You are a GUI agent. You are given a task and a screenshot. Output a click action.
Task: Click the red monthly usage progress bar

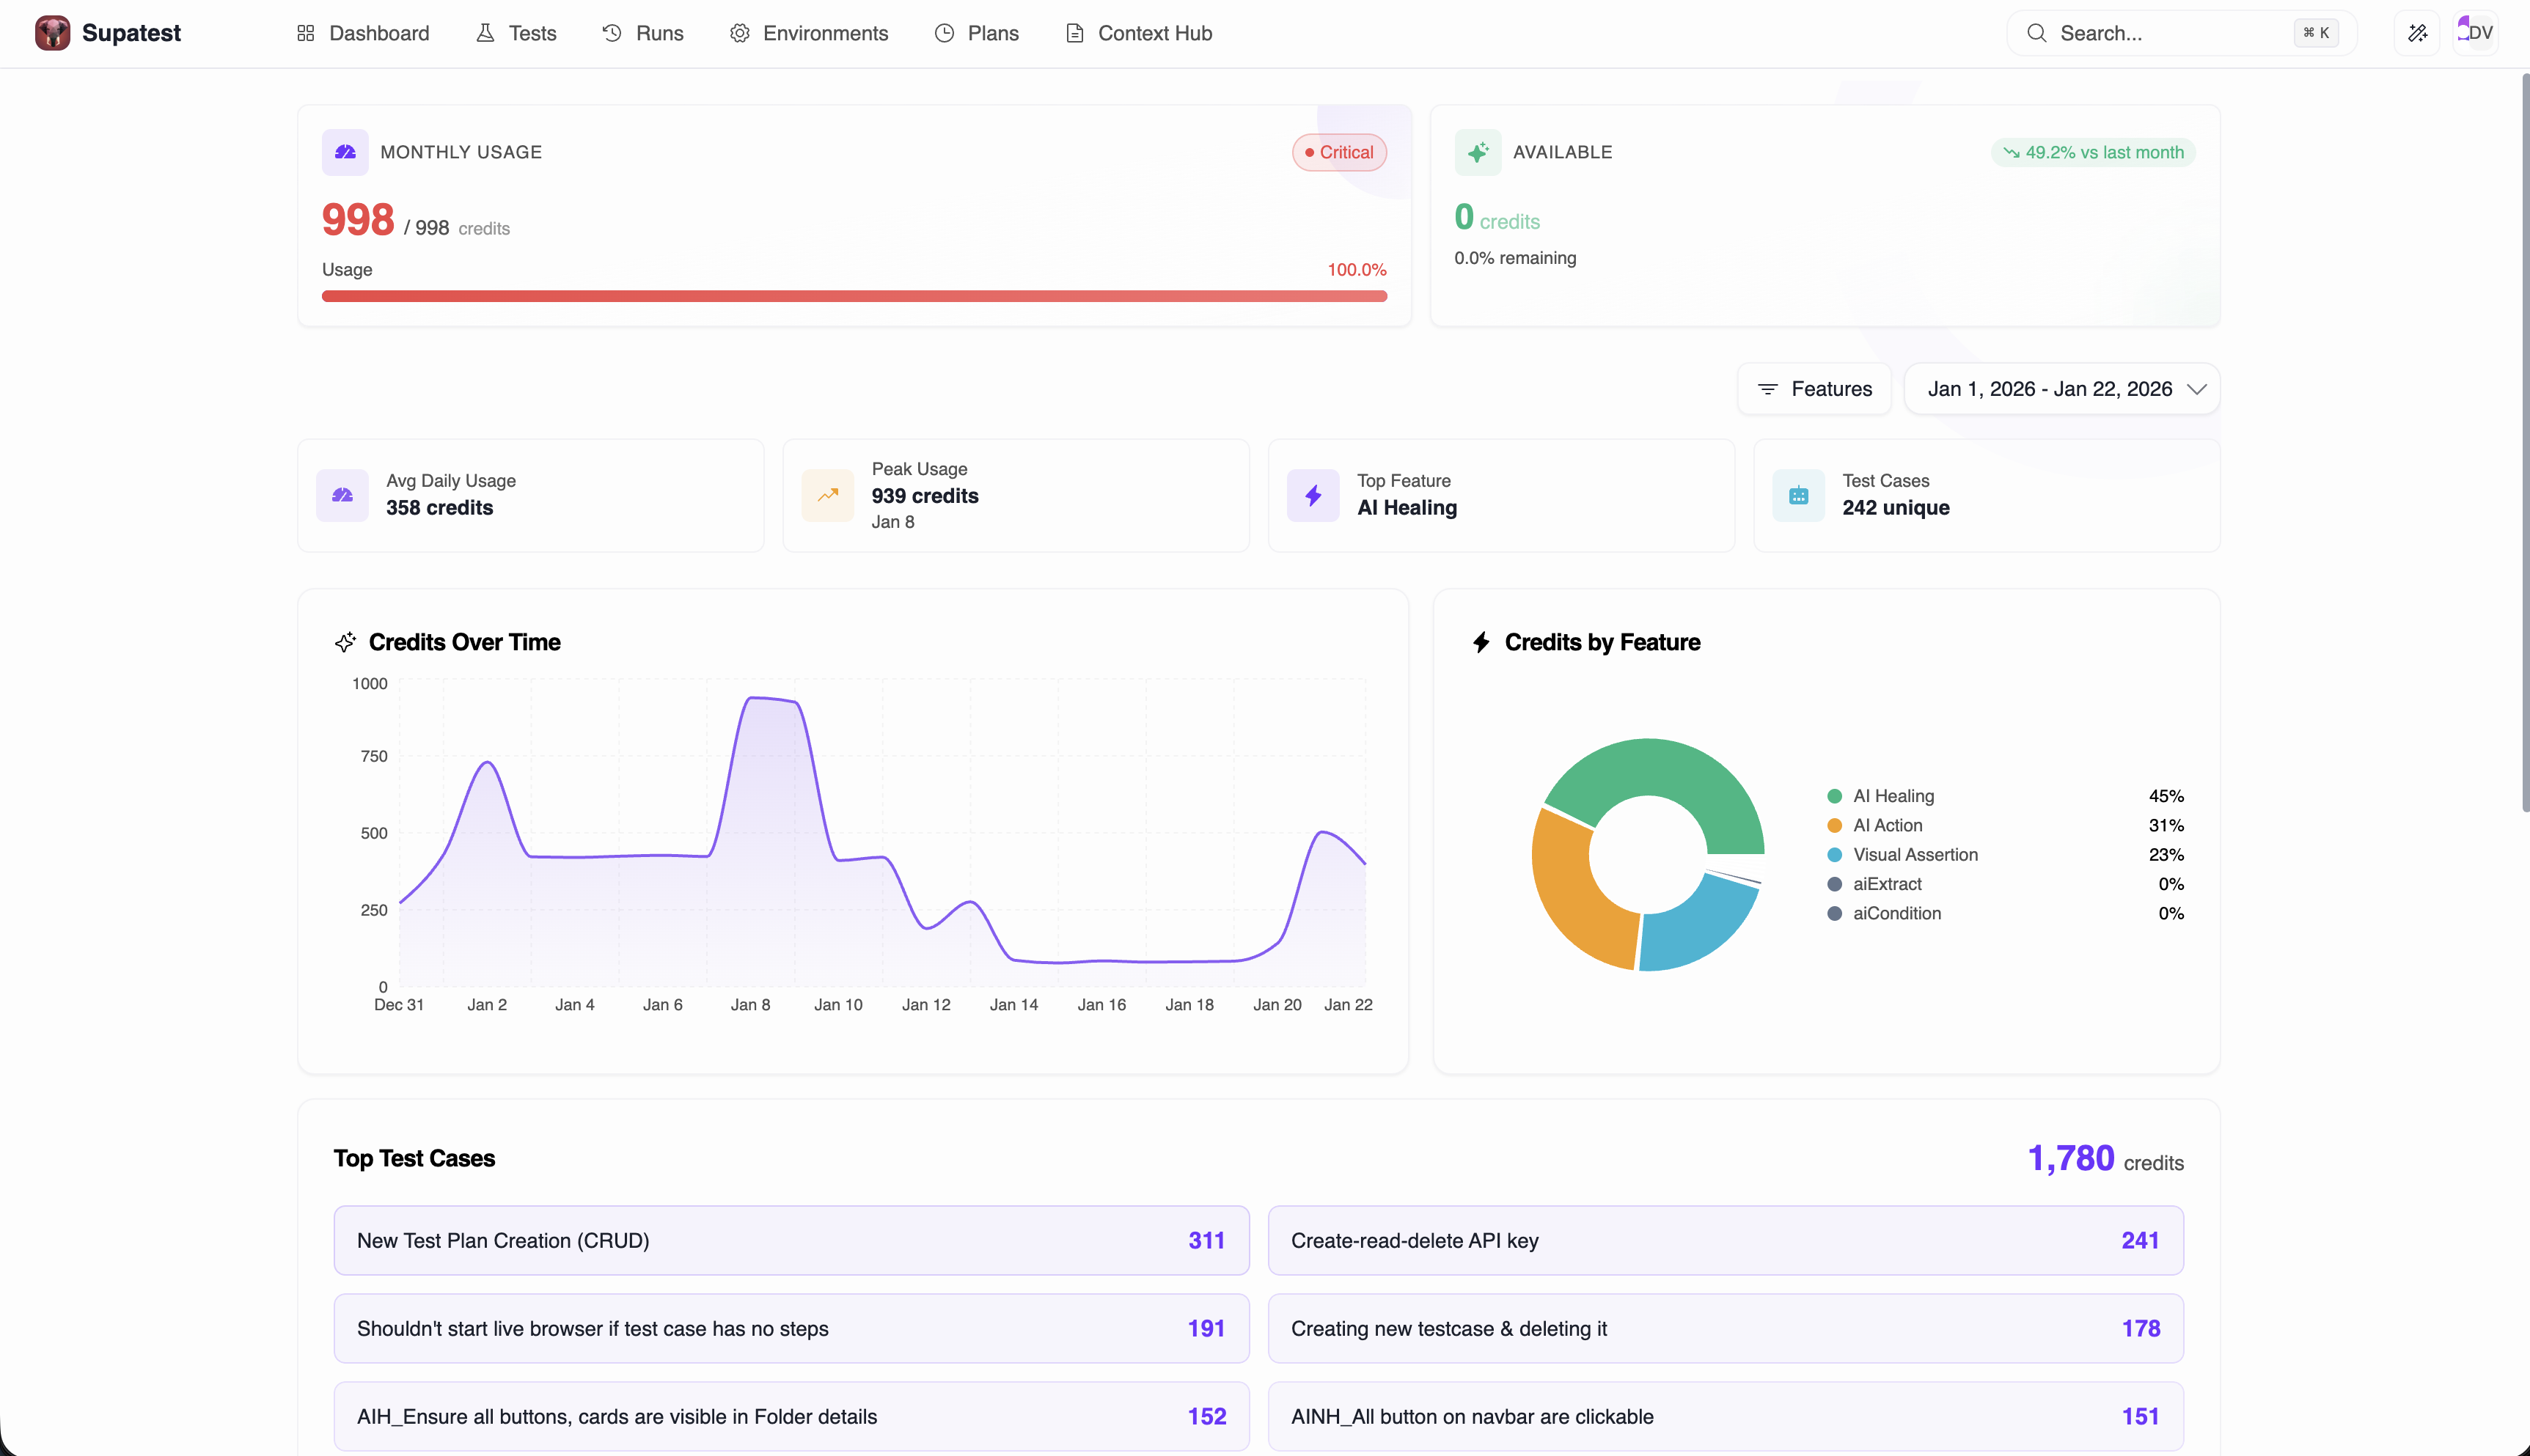pyautogui.click(x=853, y=296)
